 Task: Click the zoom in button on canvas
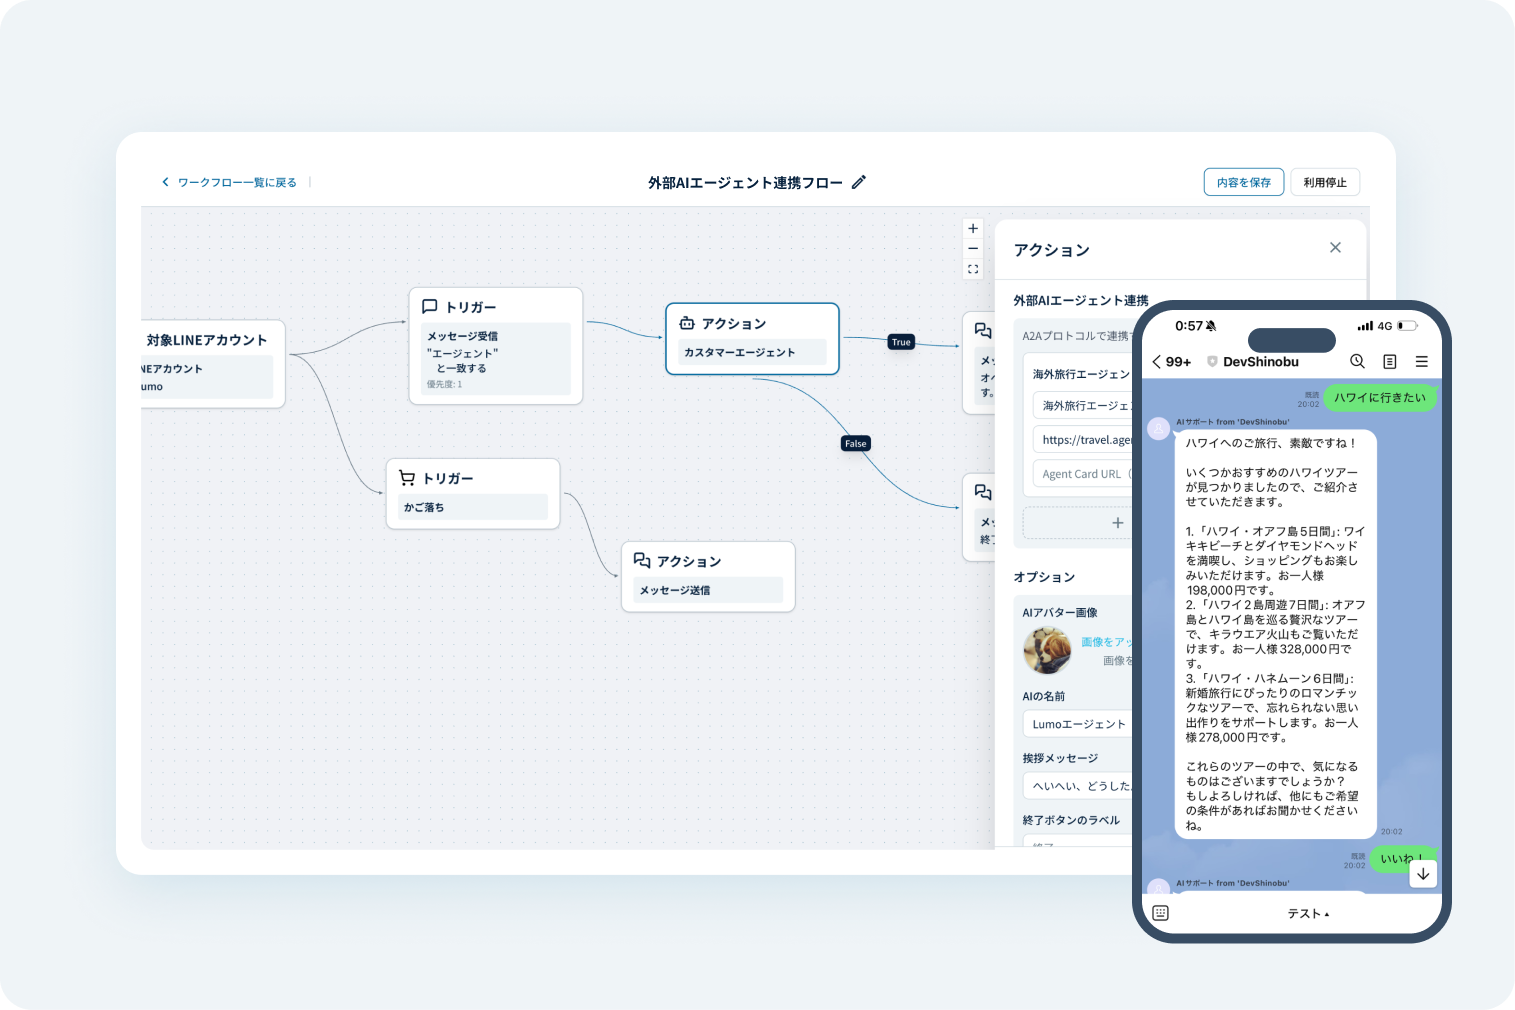pyautogui.click(x=972, y=228)
